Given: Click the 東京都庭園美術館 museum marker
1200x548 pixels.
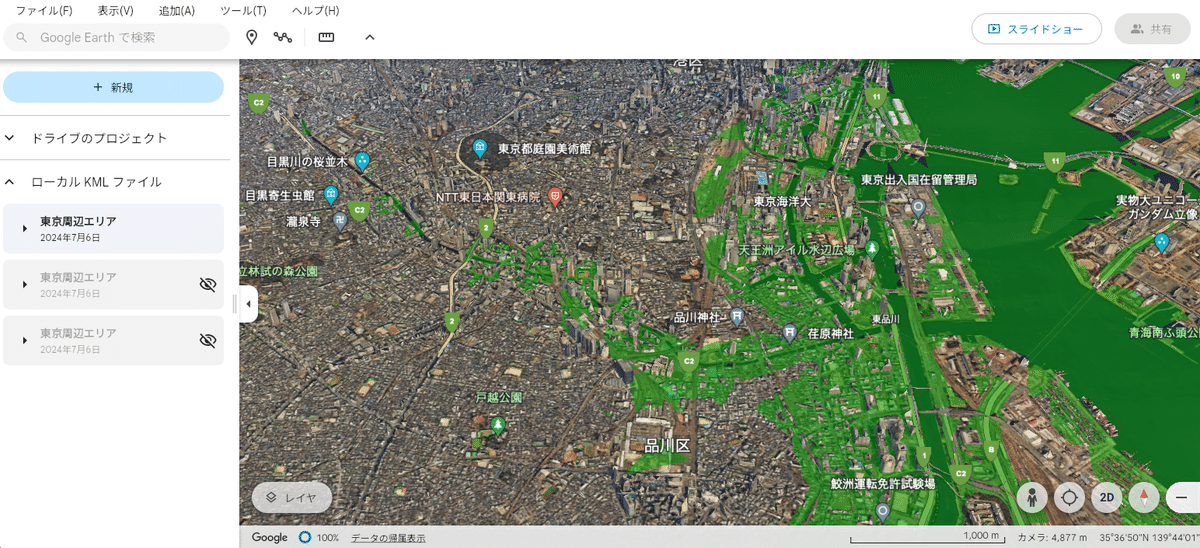Looking at the screenshot, I should point(480,148).
